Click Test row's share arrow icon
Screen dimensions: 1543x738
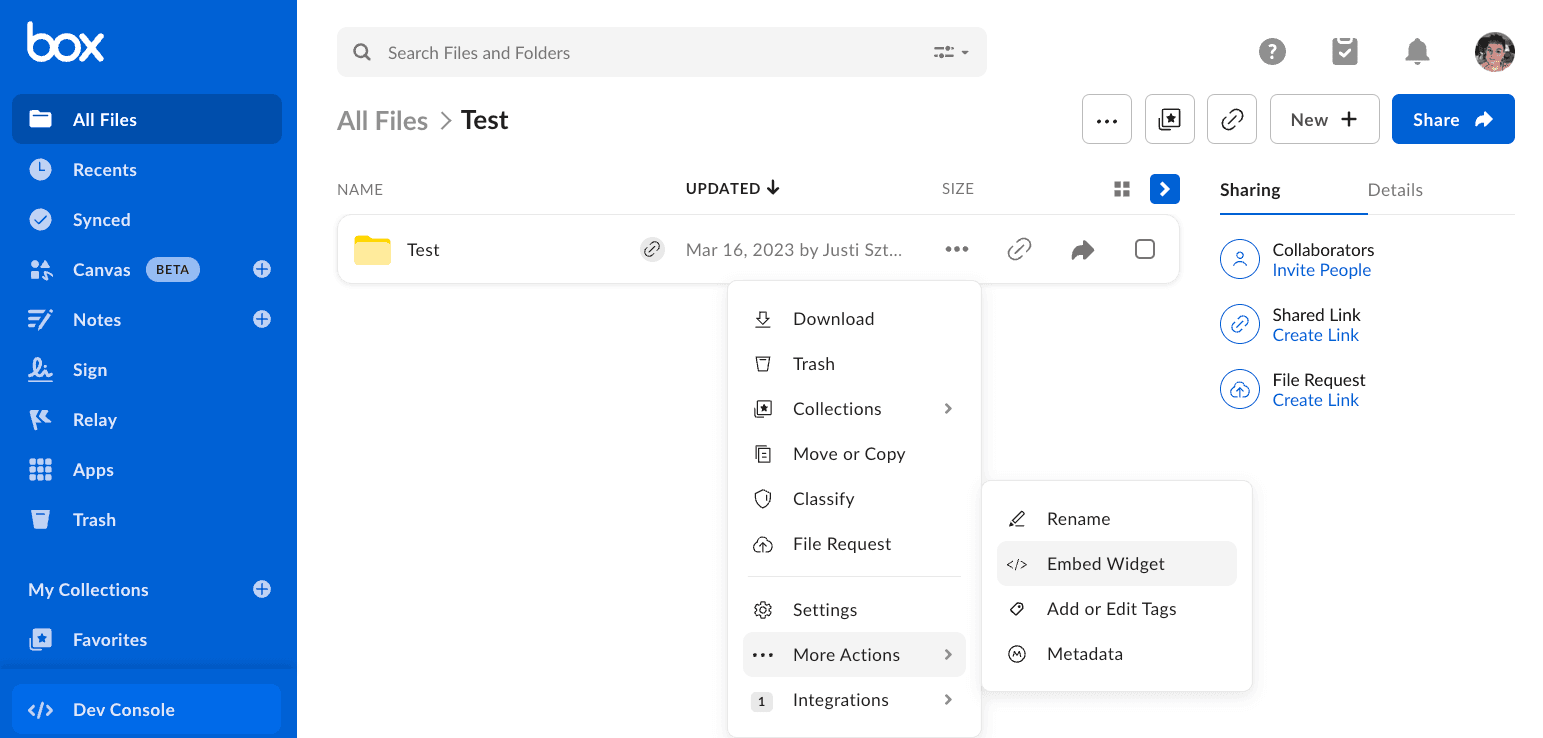[1083, 249]
